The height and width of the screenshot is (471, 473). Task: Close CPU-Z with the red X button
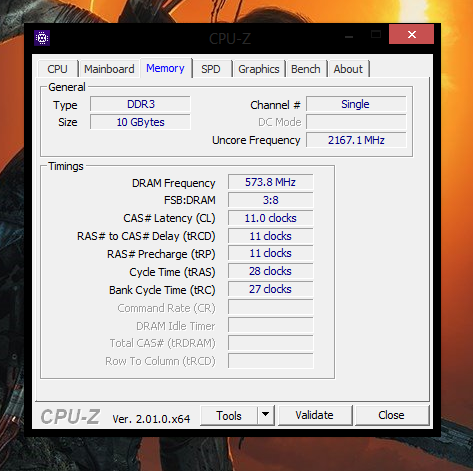tap(412, 34)
